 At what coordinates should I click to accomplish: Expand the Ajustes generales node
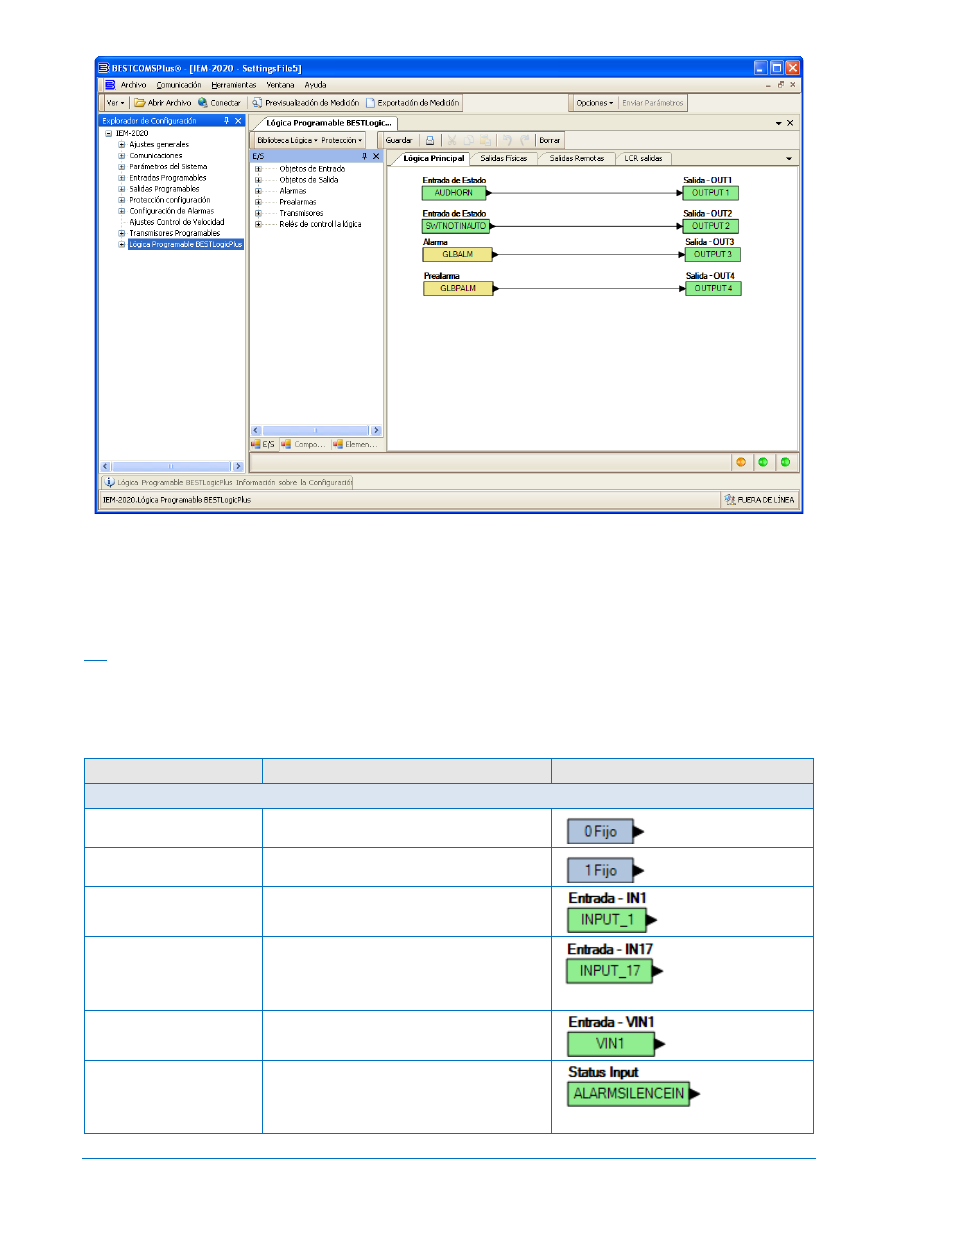click(122, 144)
